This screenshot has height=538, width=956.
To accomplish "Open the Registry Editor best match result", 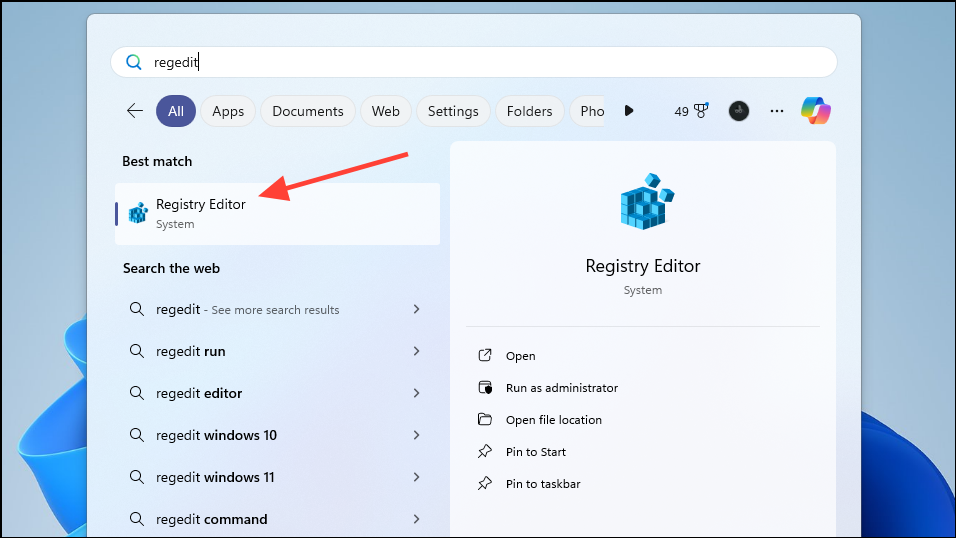I will click(x=277, y=214).
